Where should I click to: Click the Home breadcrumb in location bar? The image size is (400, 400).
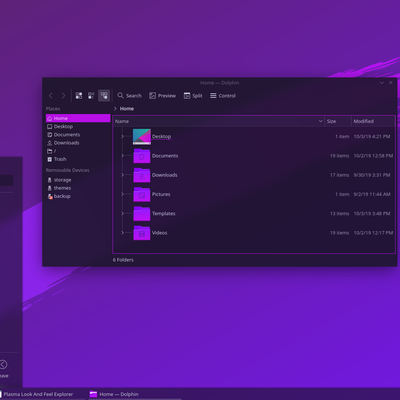coord(127,109)
